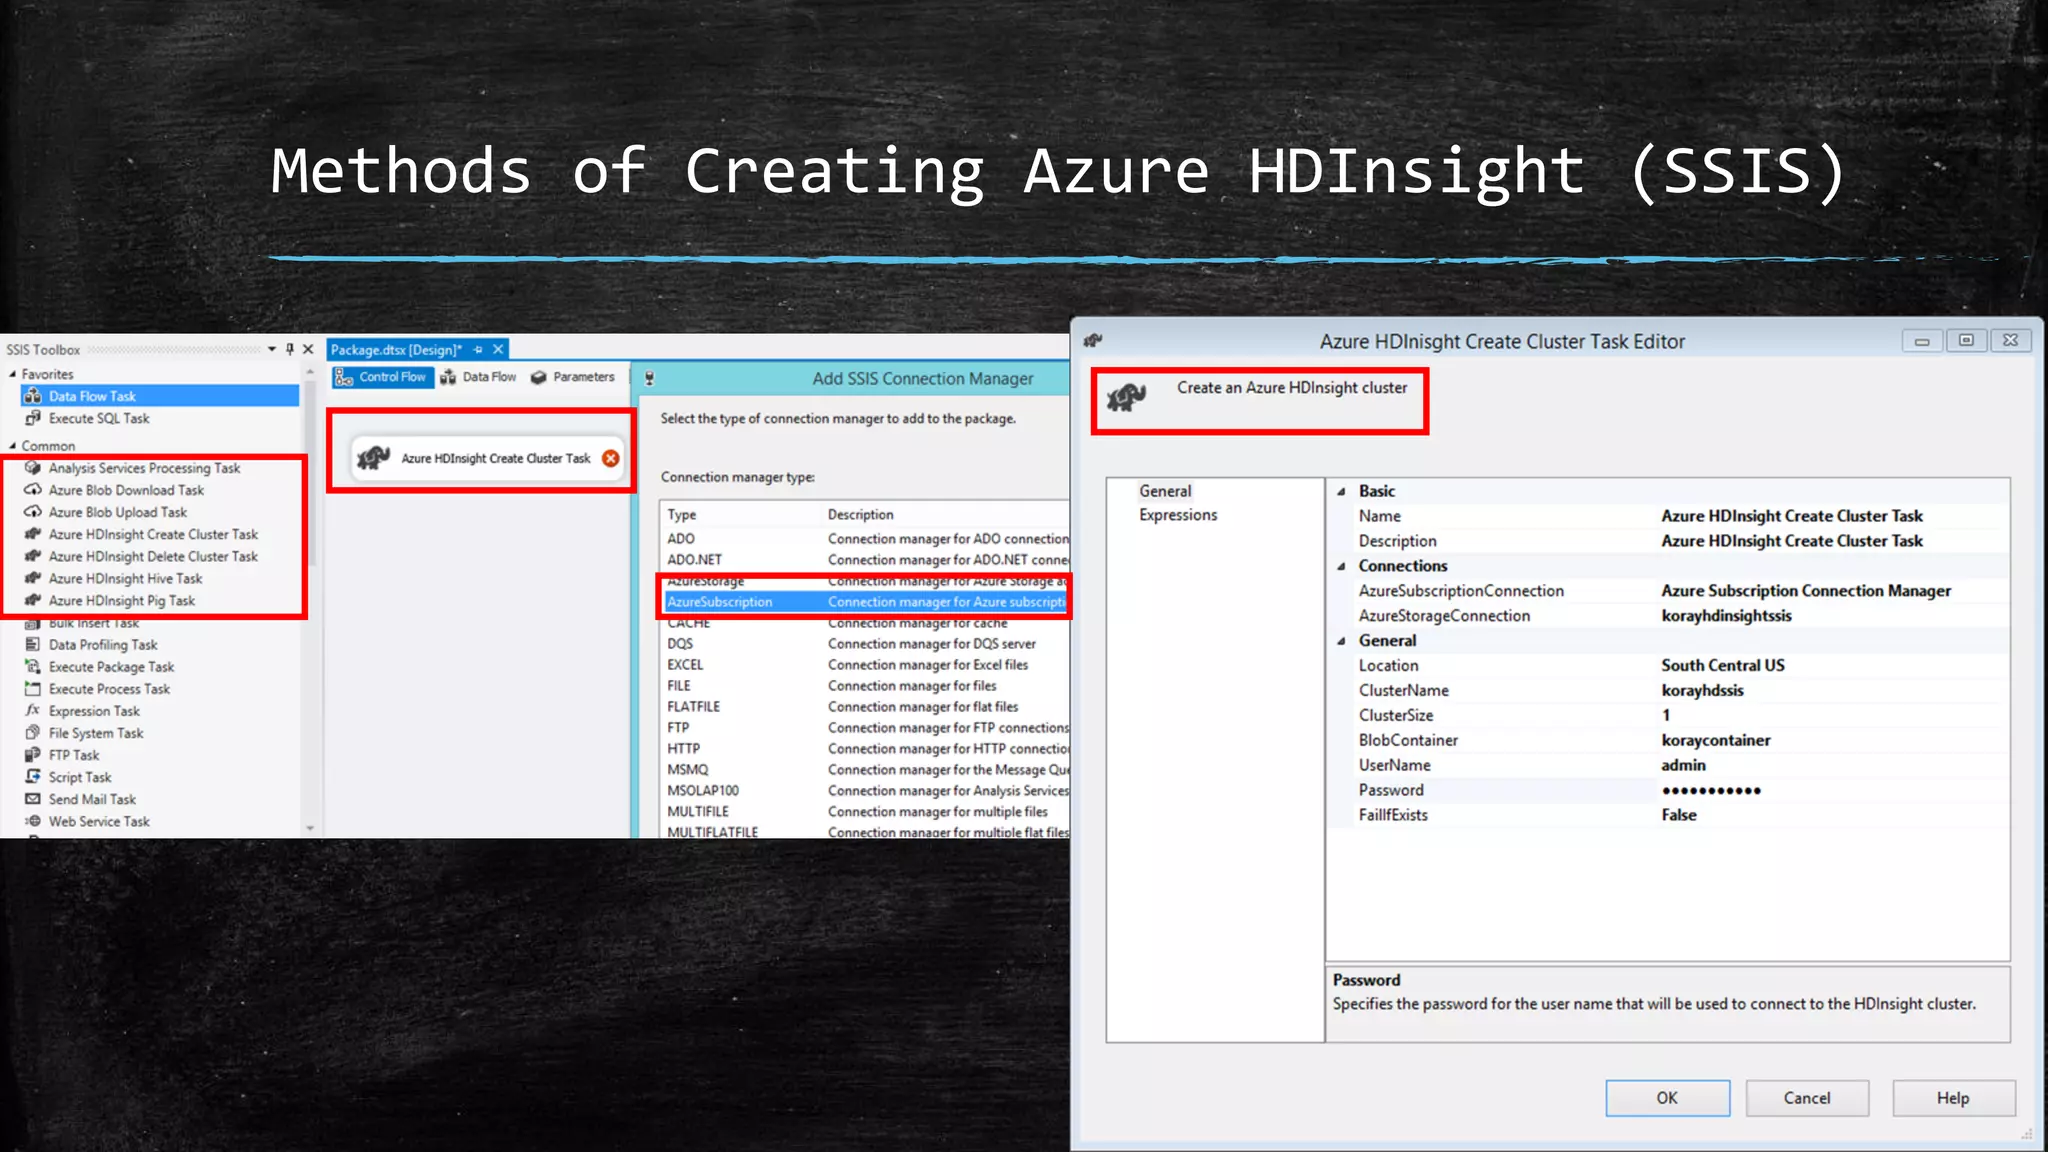This screenshot has height=1152, width=2048.
Task: Select the AzureSubscription connection manager row
Action: click(866, 602)
